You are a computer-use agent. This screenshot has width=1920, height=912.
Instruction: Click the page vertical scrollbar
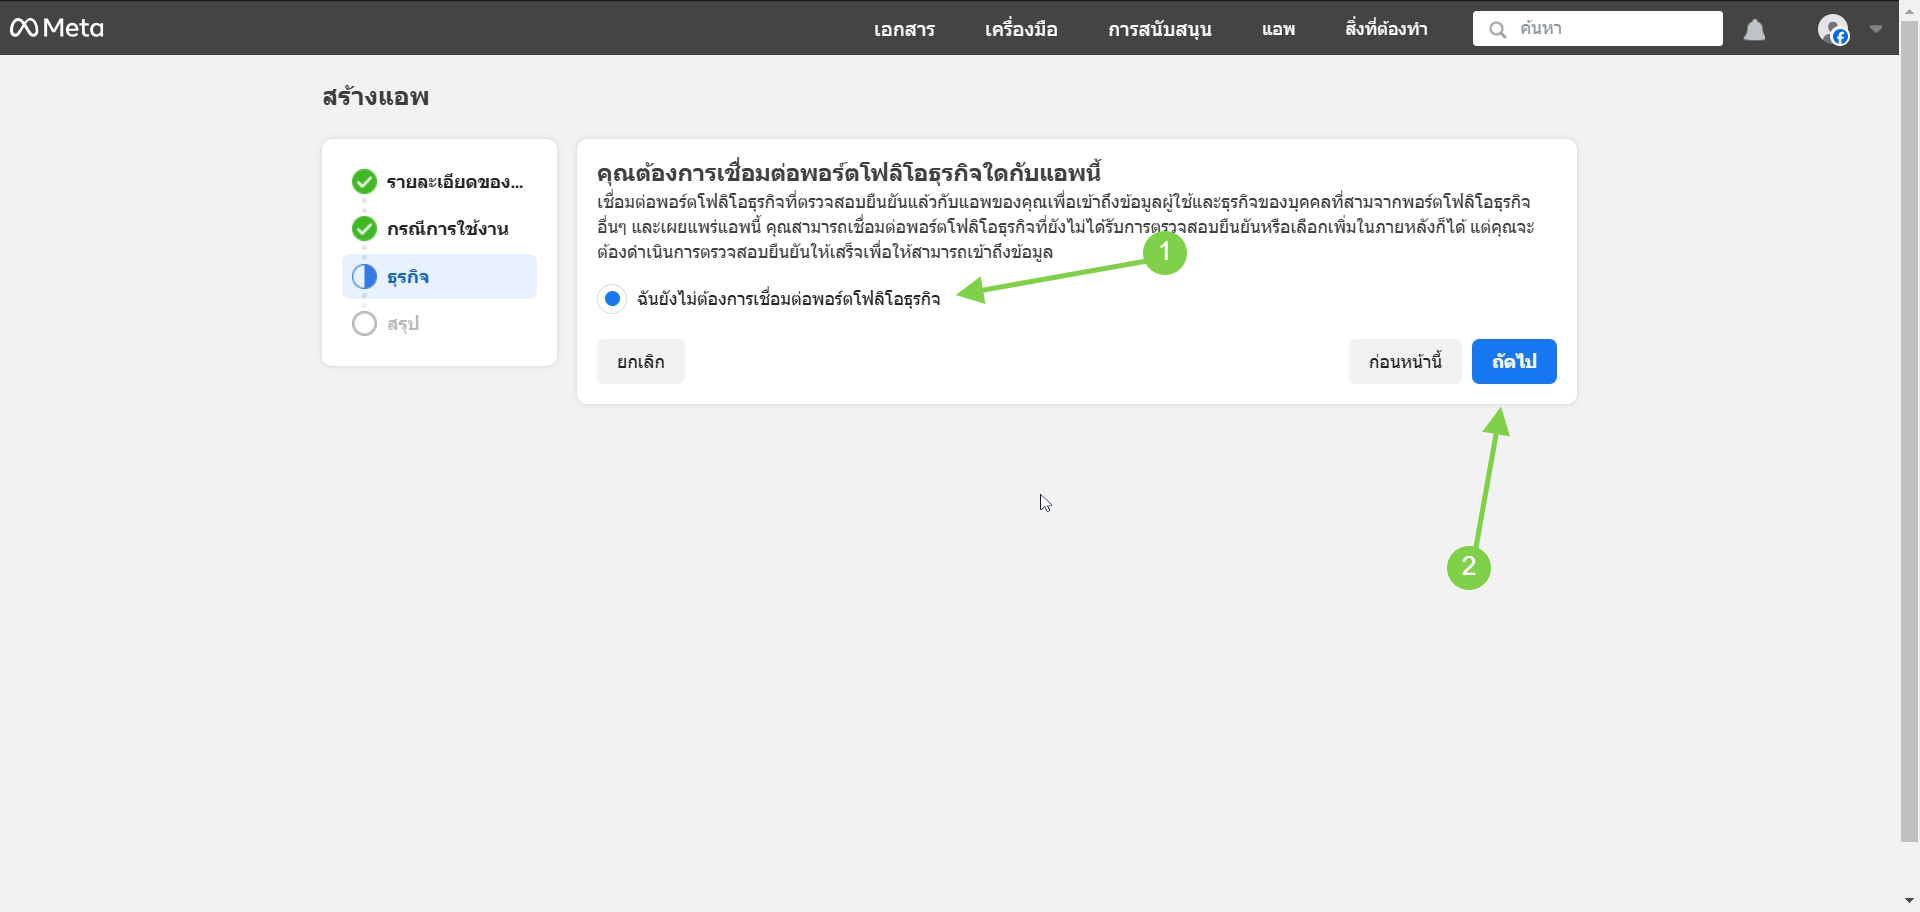click(x=1909, y=430)
